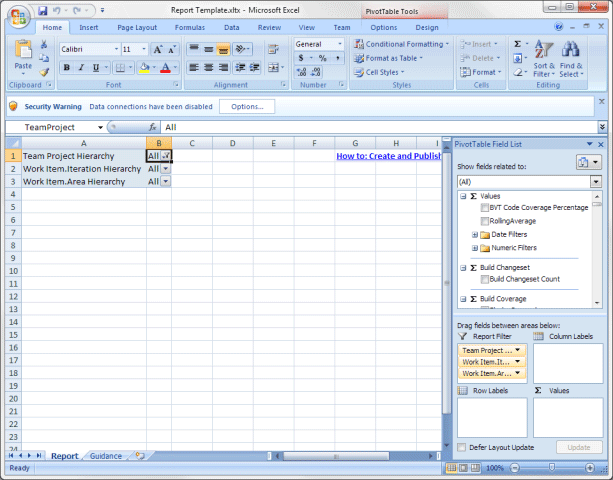Enable Defer Layout Update checkbox
The width and height of the screenshot is (613, 480).
[x=462, y=448]
